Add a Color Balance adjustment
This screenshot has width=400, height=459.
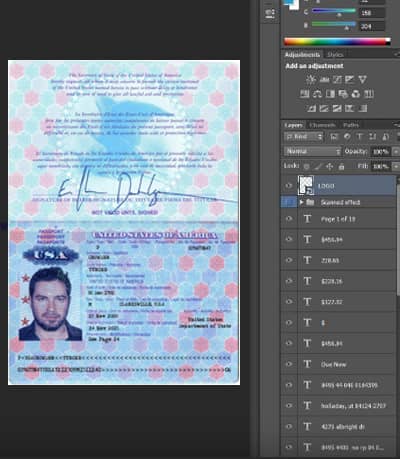(x=318, y=94)
